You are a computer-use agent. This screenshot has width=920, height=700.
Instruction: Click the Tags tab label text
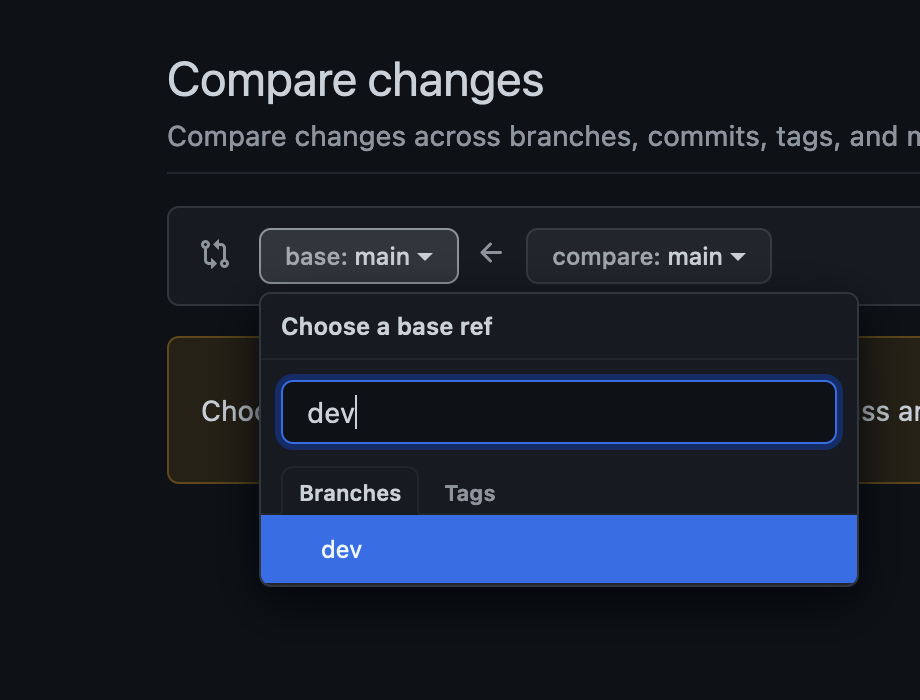[469, 493]
